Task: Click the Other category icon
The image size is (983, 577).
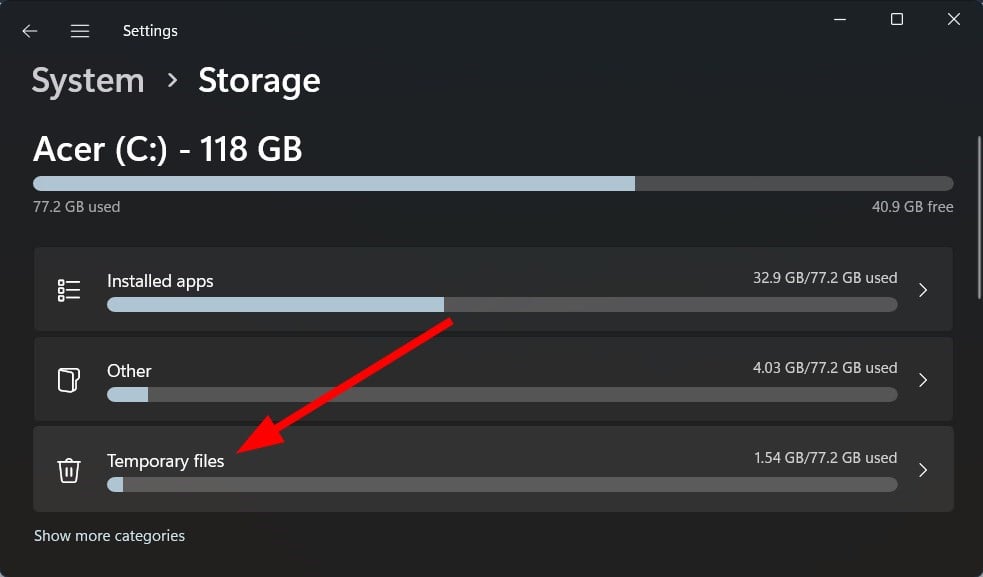Action: [68, 380]
